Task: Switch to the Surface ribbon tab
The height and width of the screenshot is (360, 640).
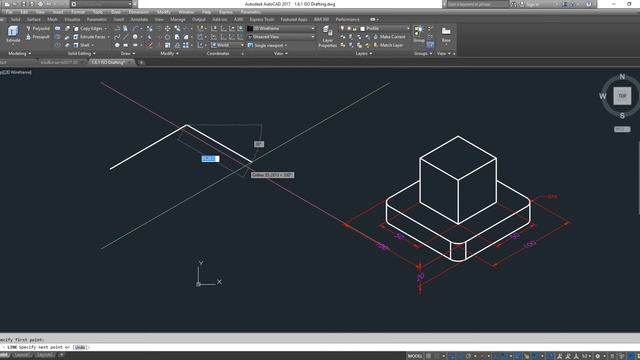Action: click(x=33, y=19)
